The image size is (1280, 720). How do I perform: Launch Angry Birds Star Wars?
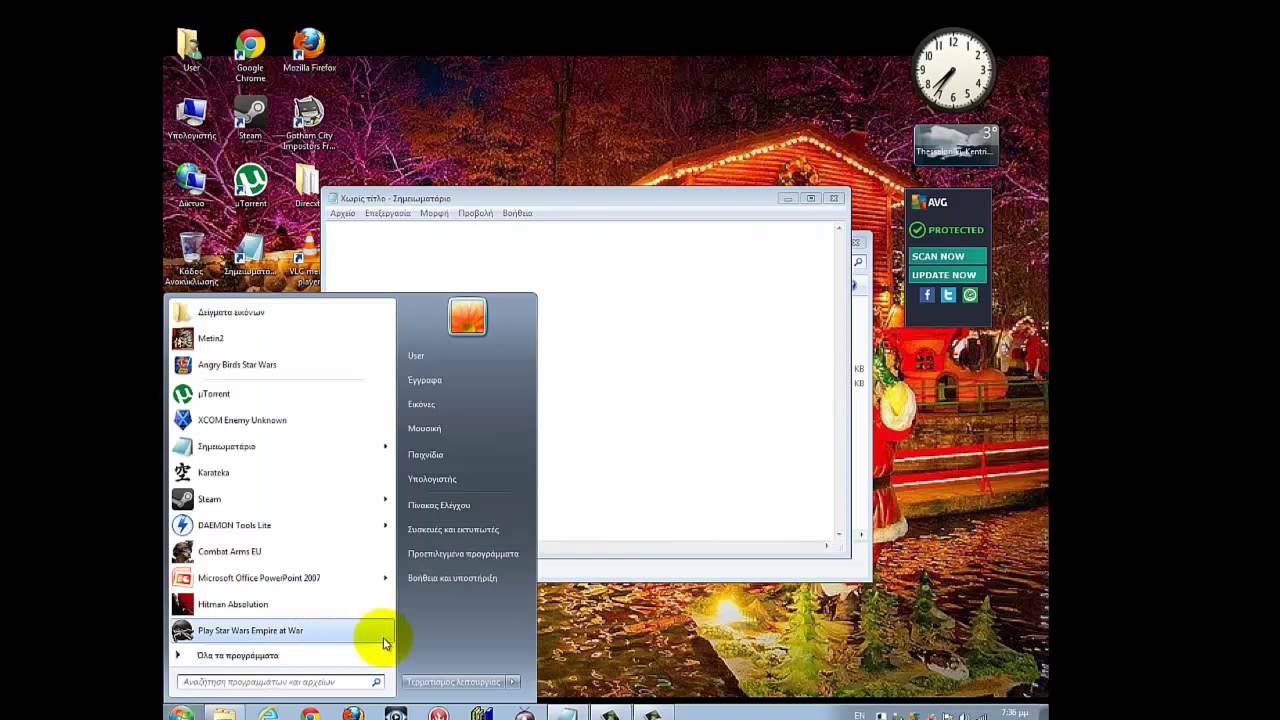click(237, 365)
